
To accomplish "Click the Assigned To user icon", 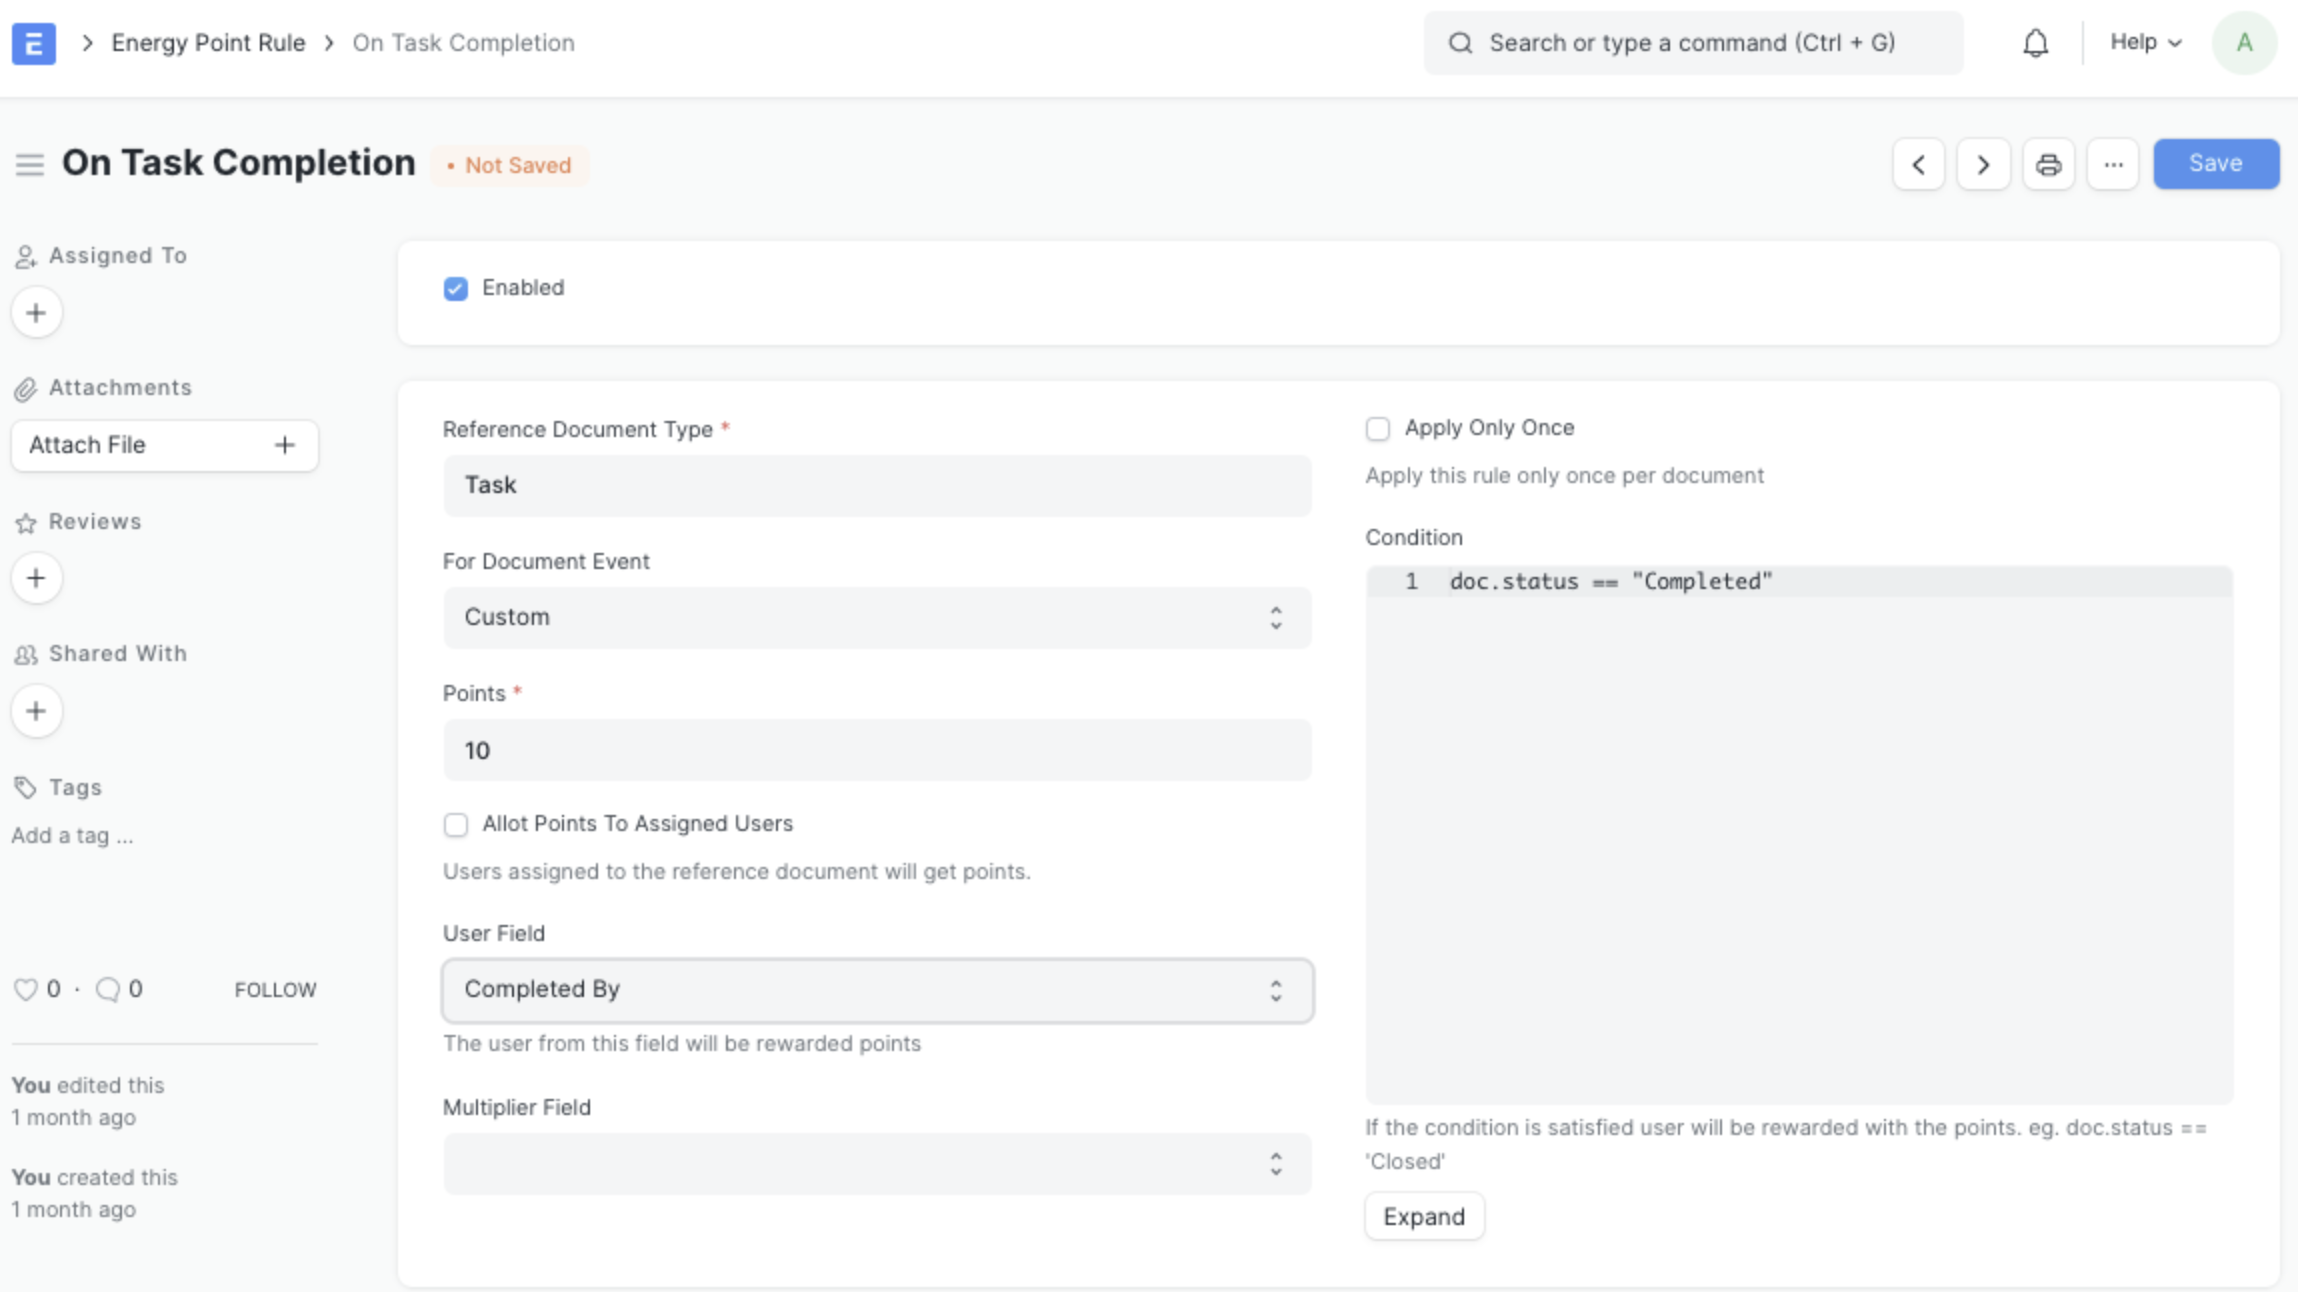I will [x=26, y=257].
